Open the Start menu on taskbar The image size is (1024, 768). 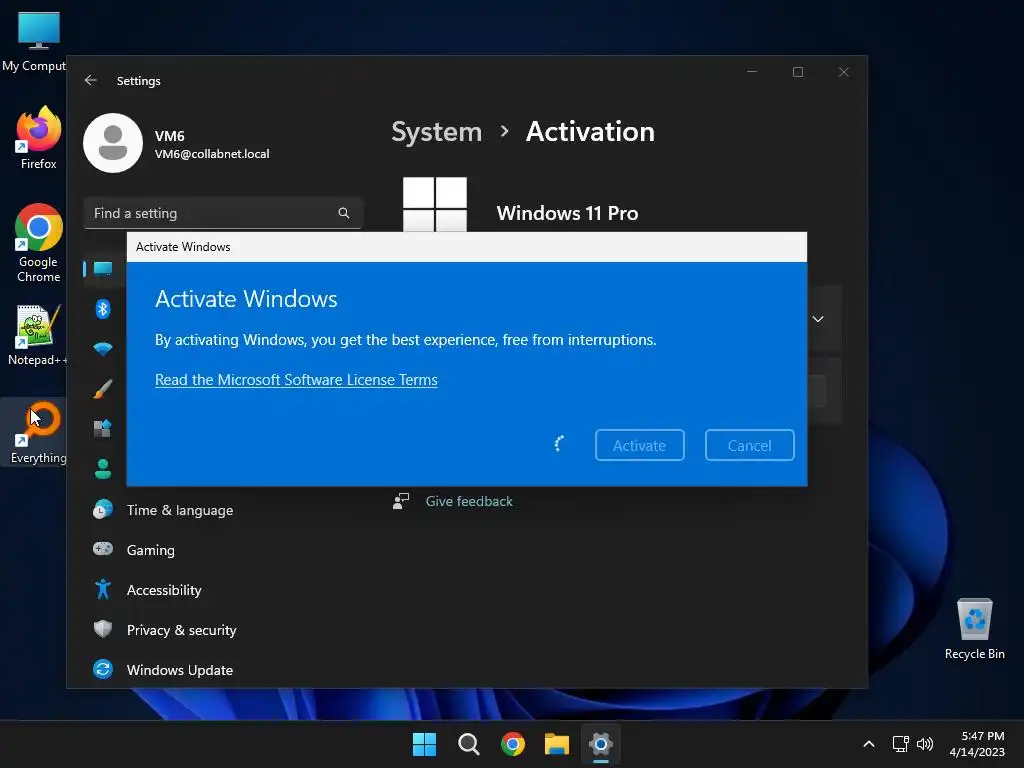pos(424,744)
